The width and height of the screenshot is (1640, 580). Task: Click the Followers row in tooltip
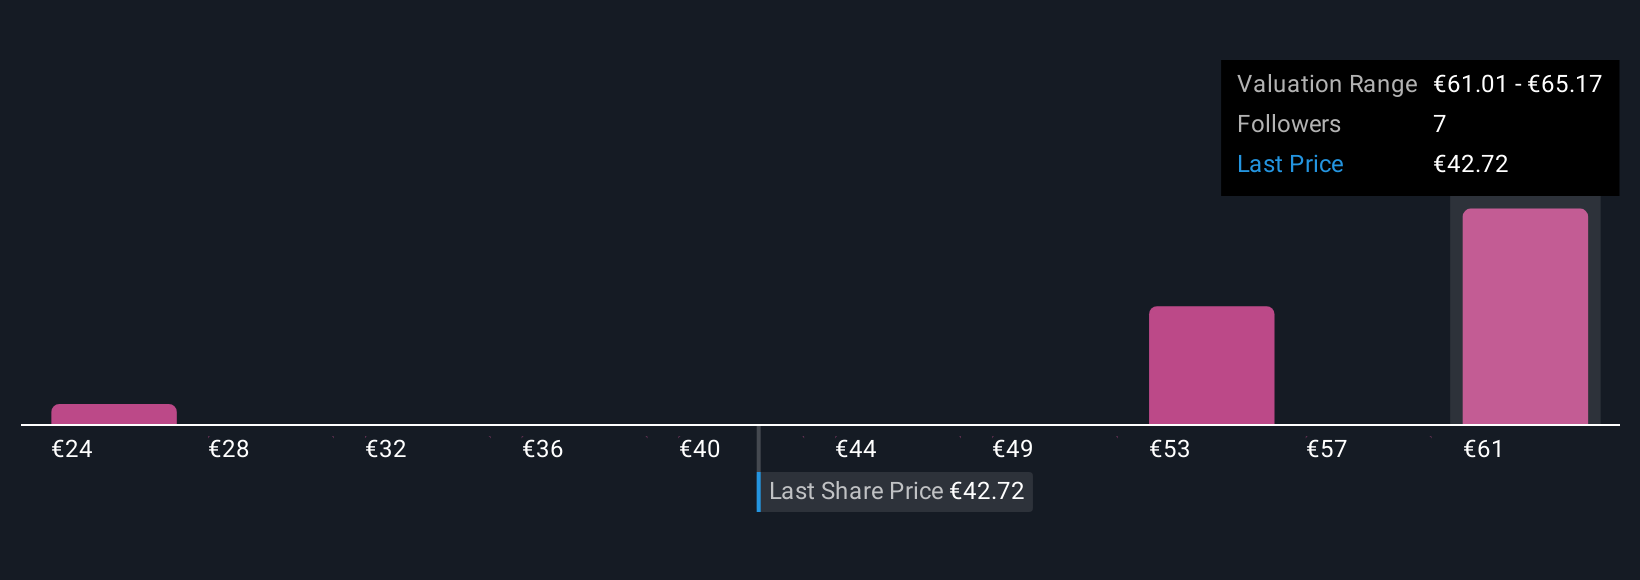tap(1420, 124)
